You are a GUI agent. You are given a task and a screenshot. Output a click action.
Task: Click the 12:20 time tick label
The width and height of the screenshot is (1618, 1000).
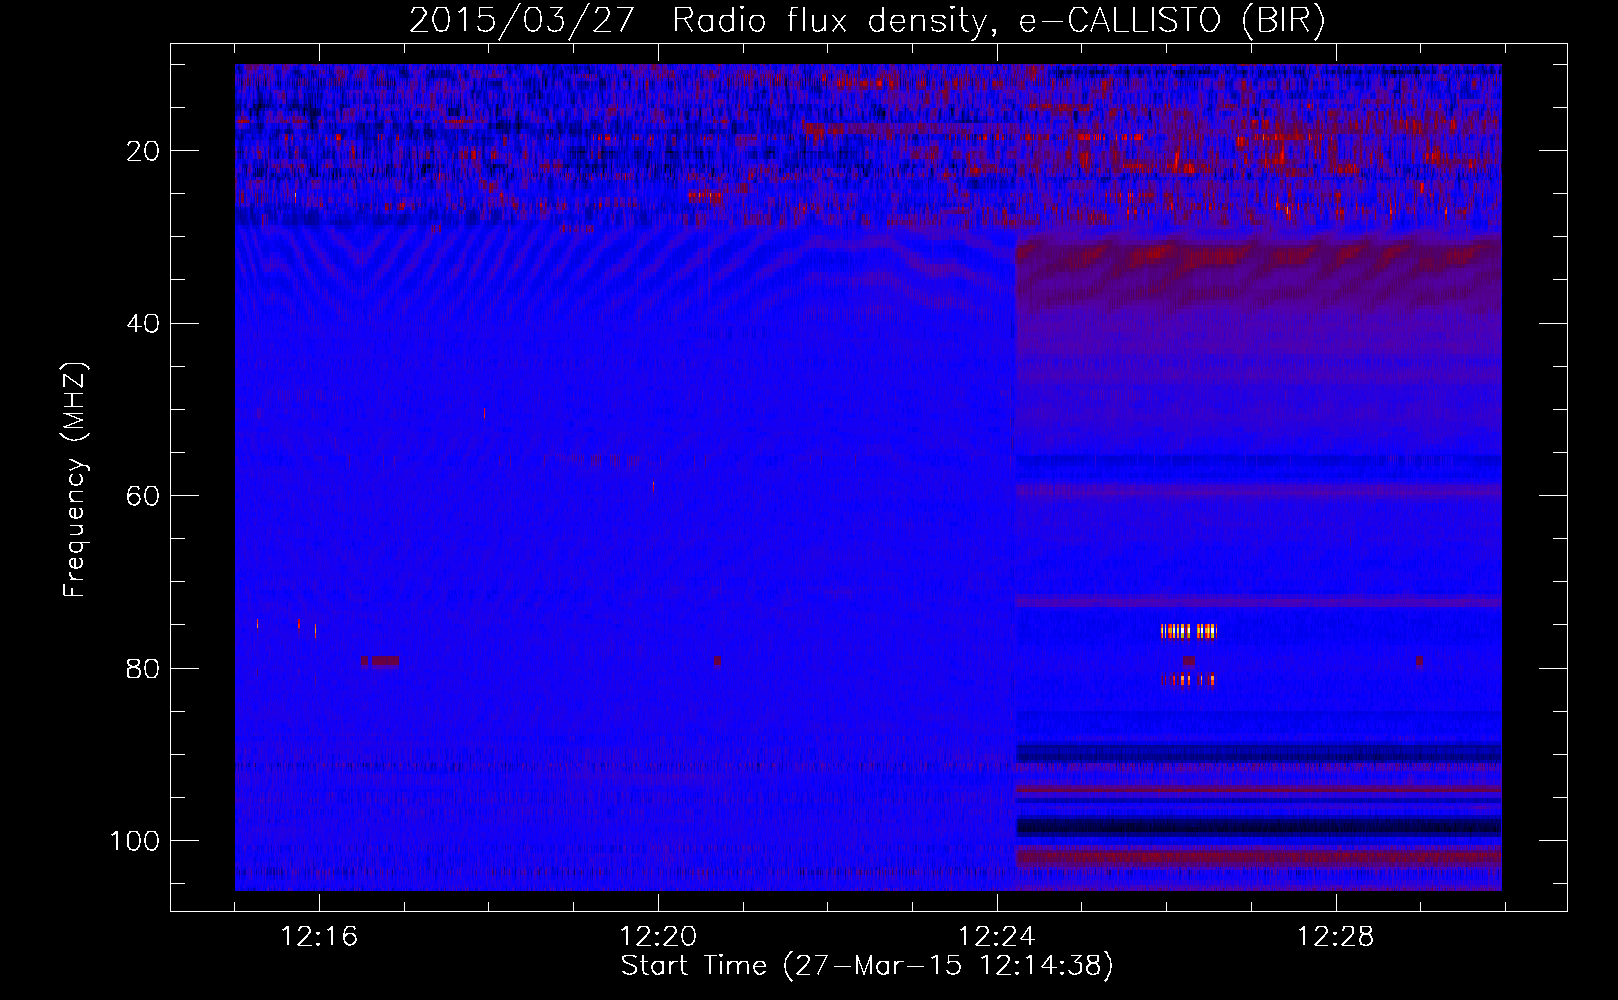(x=658, y=937)
